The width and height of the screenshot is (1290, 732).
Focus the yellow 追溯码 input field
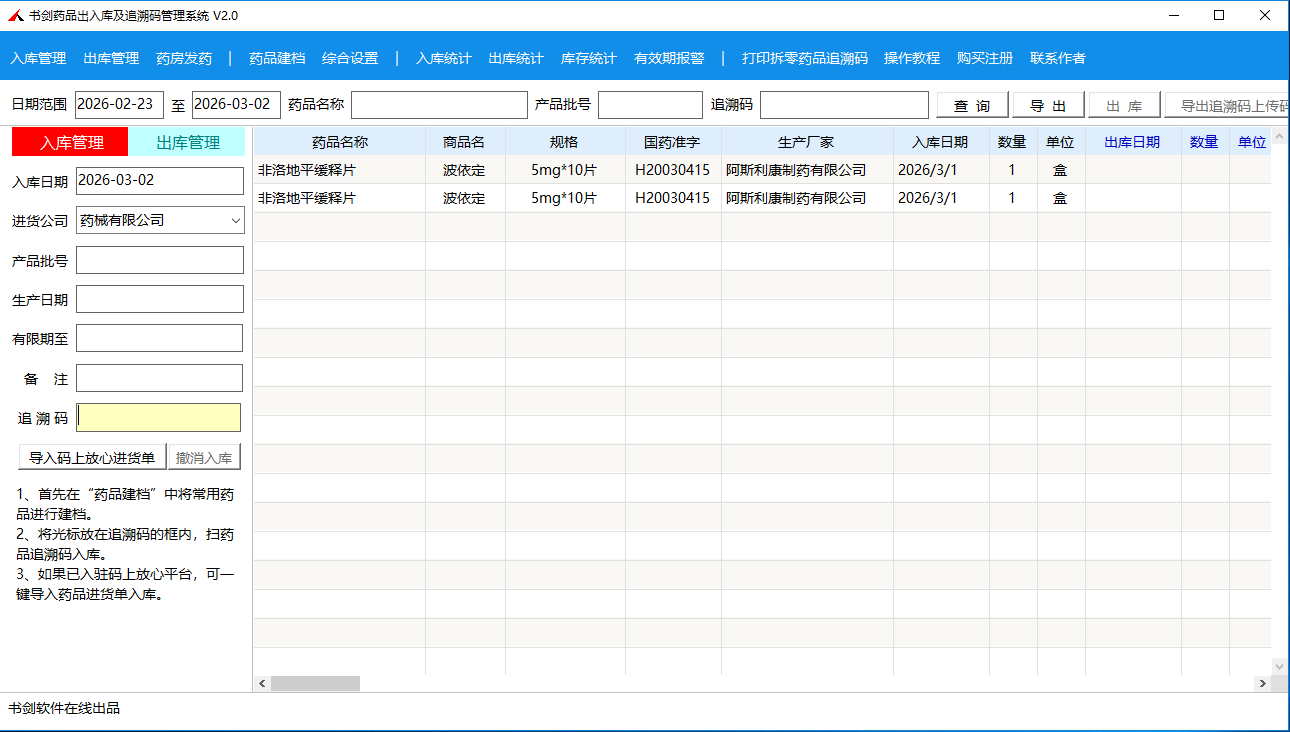159,418
